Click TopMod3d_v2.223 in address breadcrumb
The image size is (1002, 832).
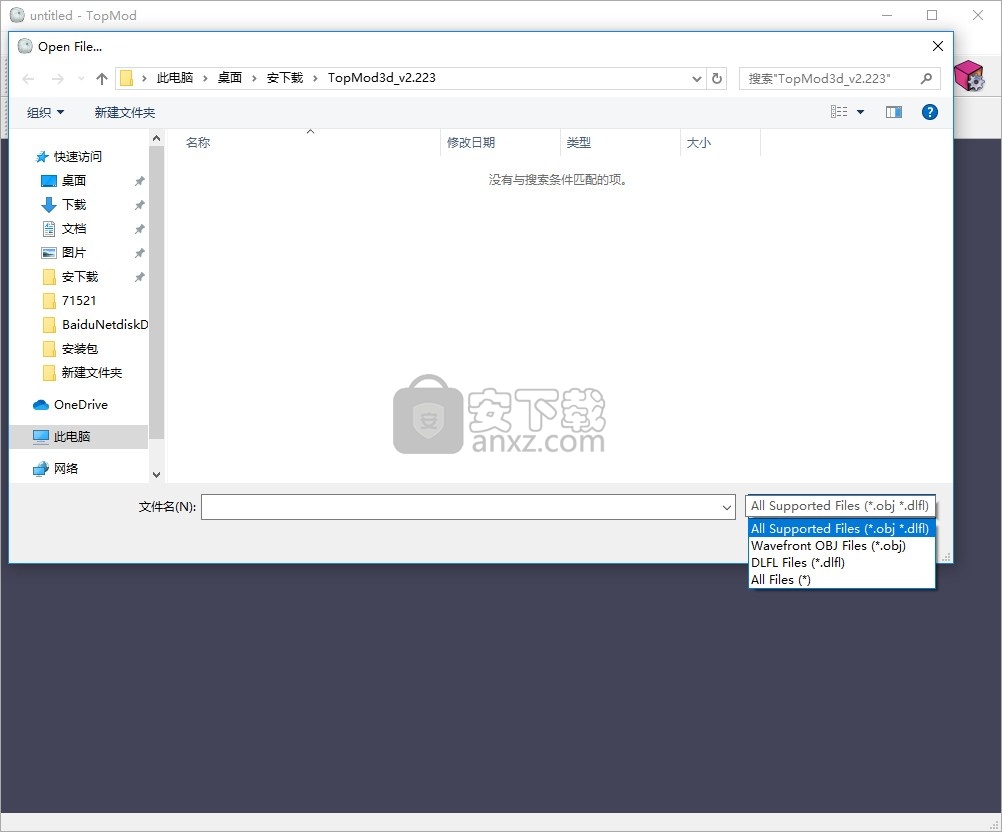(x=382, y=78)
